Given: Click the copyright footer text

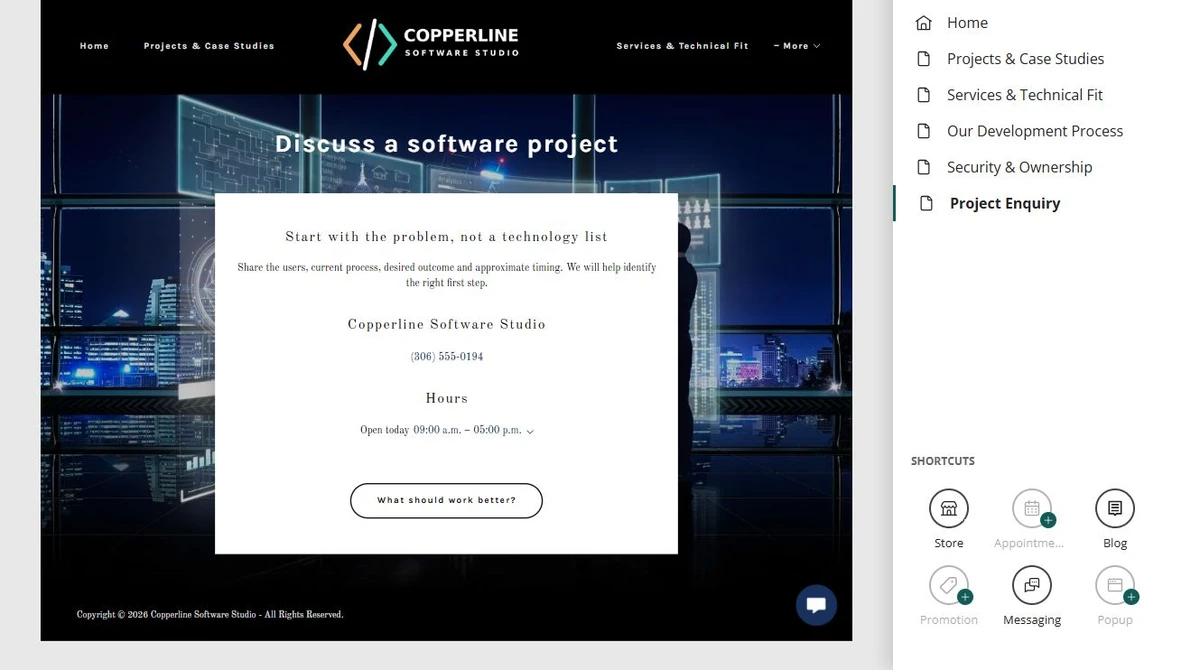Looking at the screenshot, I should click(x=210, y=615).
